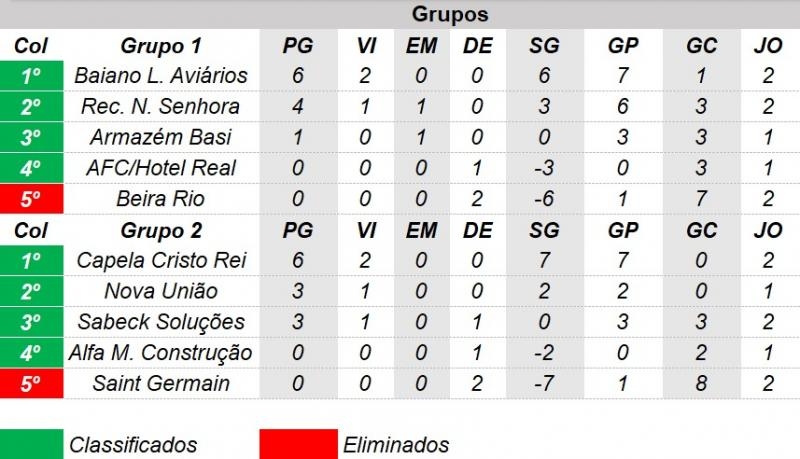Click the green 1º cell of Grupo 2

[32, 261]
